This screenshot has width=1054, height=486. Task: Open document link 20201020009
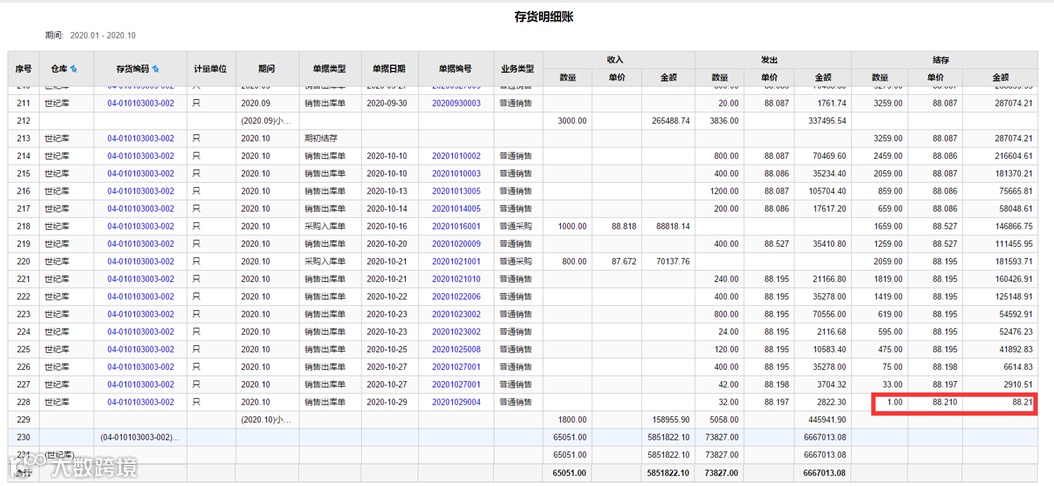click(456, 243)
